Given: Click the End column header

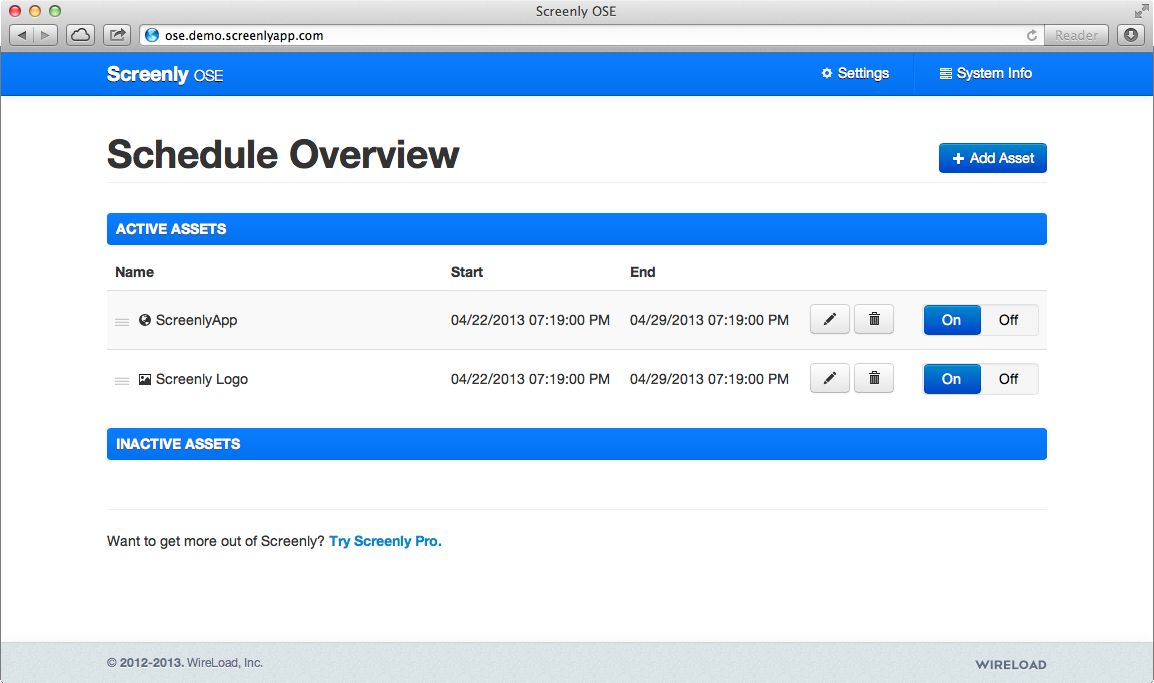Looking at the screenshot, I should 643,272.
